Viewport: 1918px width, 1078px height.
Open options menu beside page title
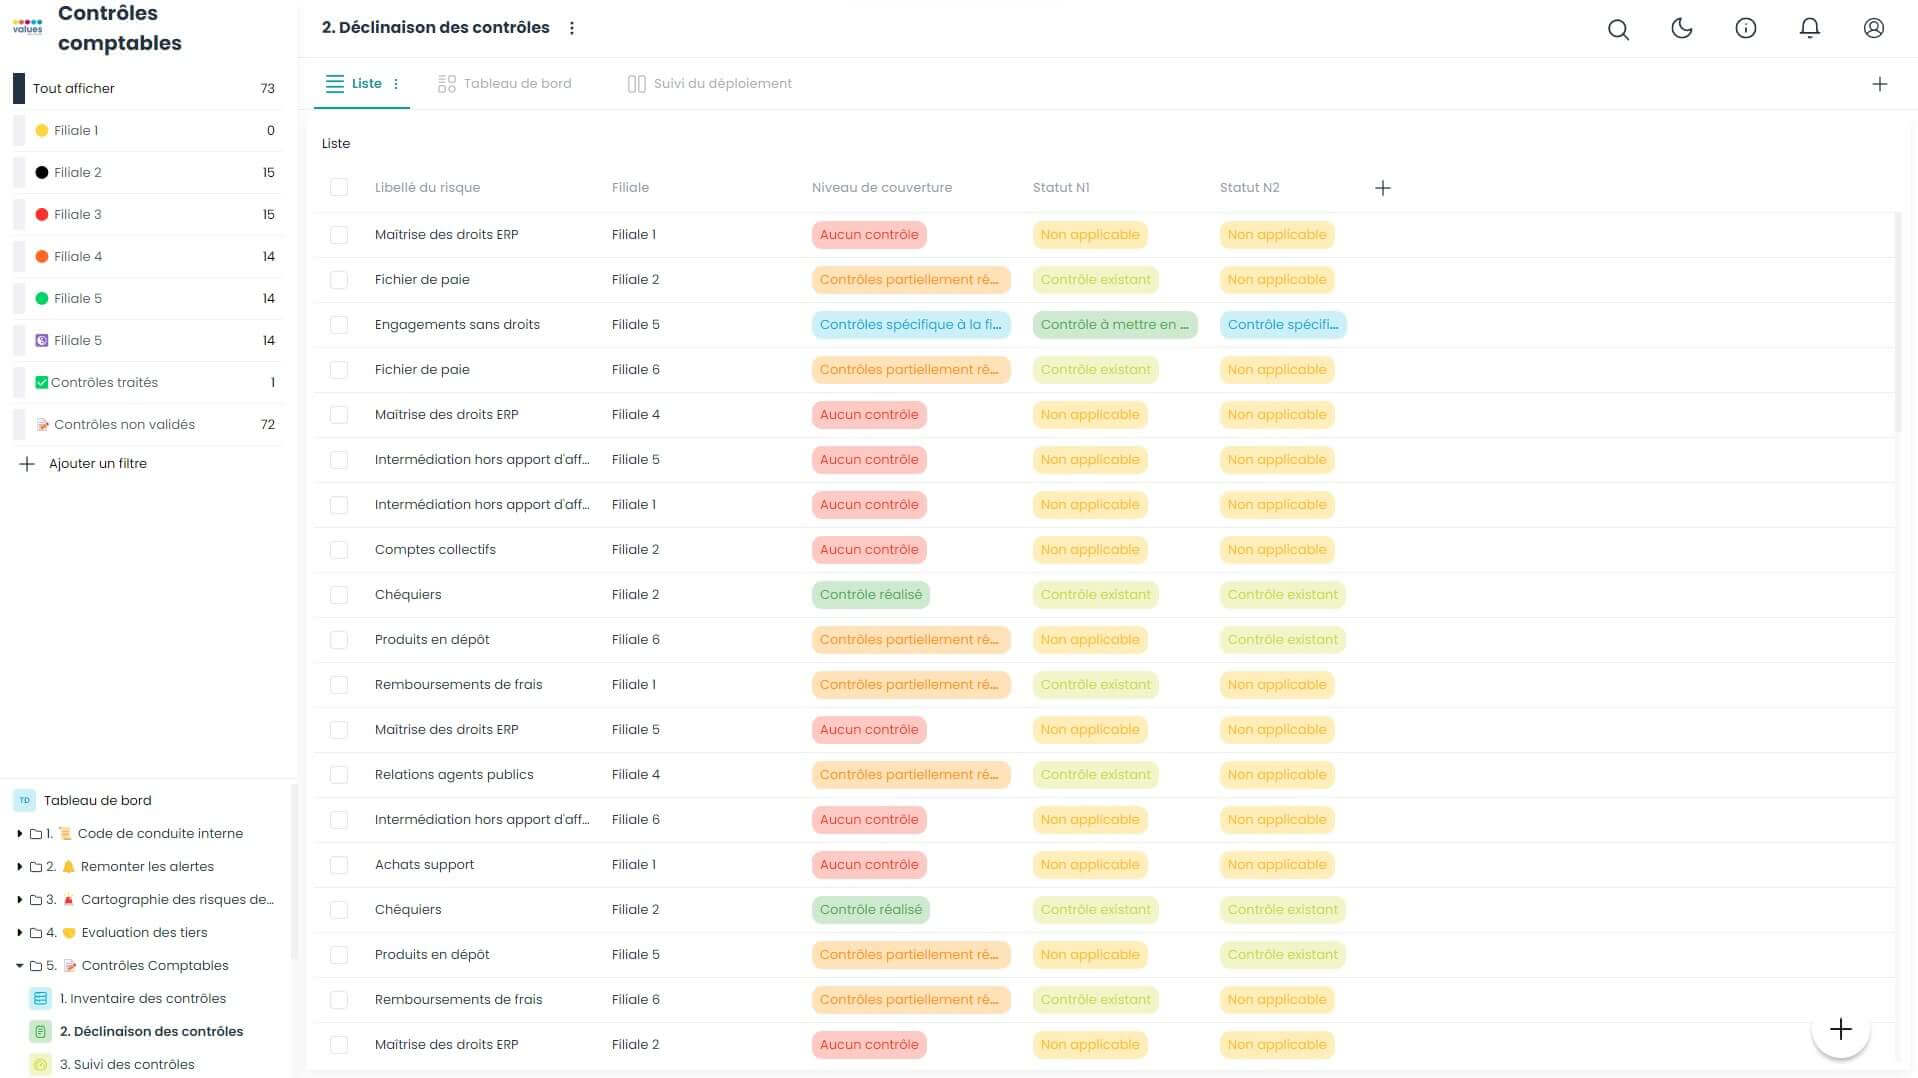[x=572, y=28]
